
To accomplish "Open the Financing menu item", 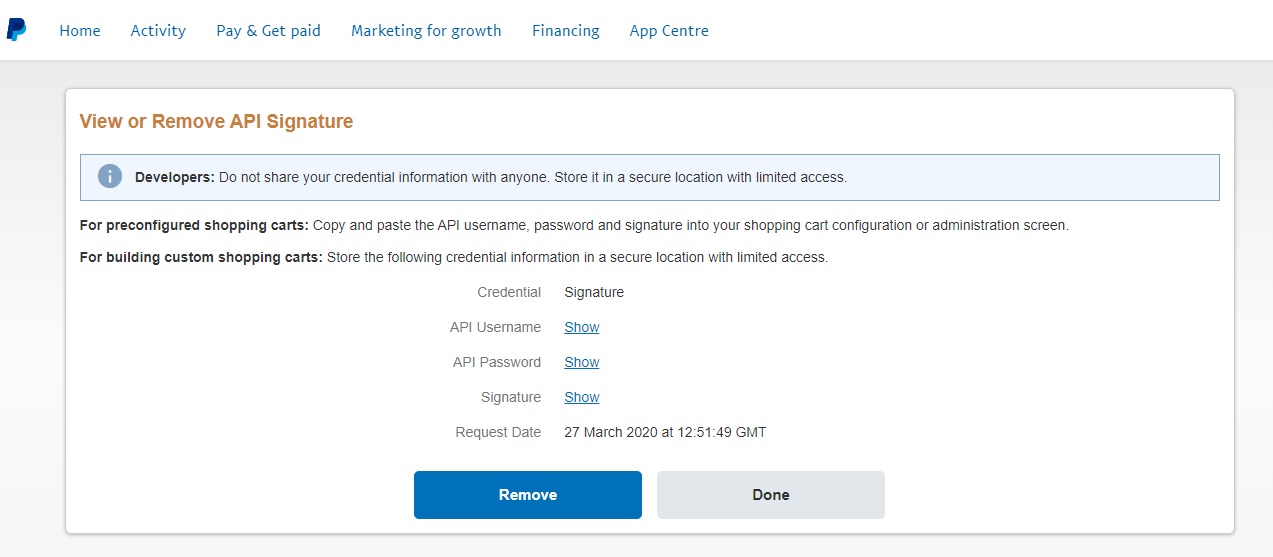I will click(565, 31).
